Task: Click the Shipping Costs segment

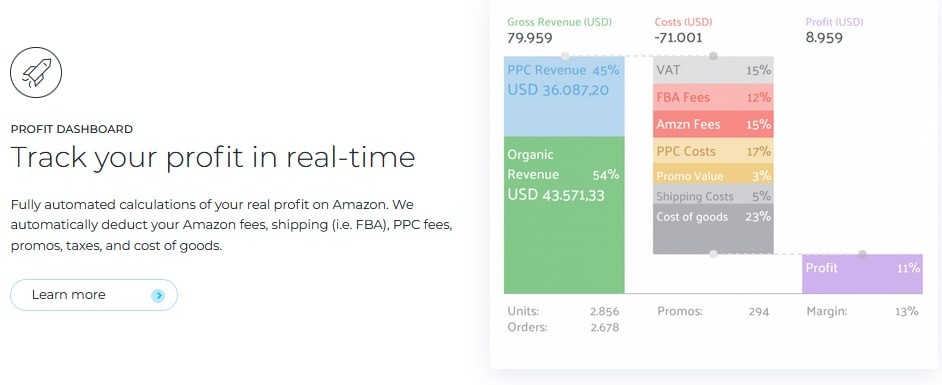Action: coord(713,194)
